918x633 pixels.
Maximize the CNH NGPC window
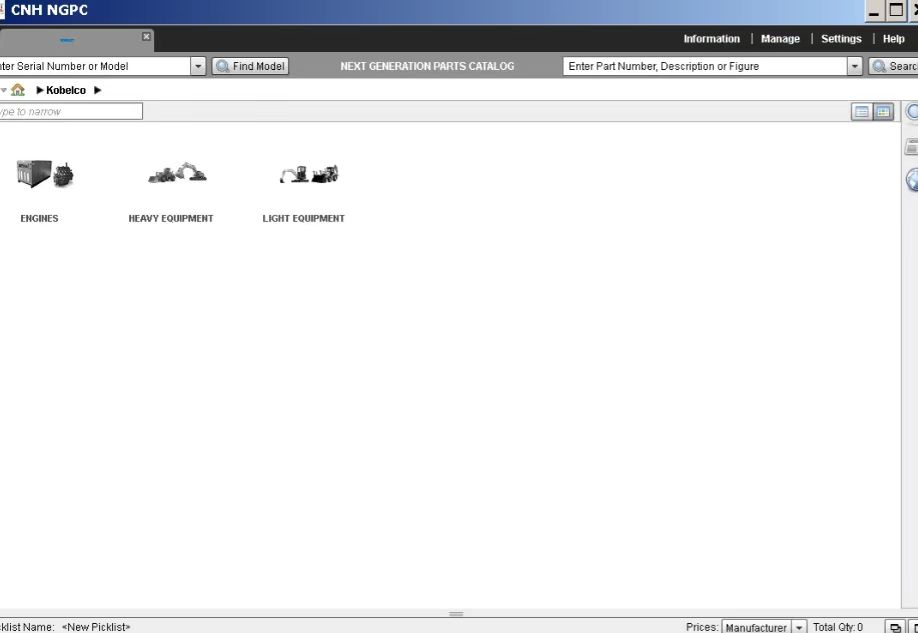(896, 11)
